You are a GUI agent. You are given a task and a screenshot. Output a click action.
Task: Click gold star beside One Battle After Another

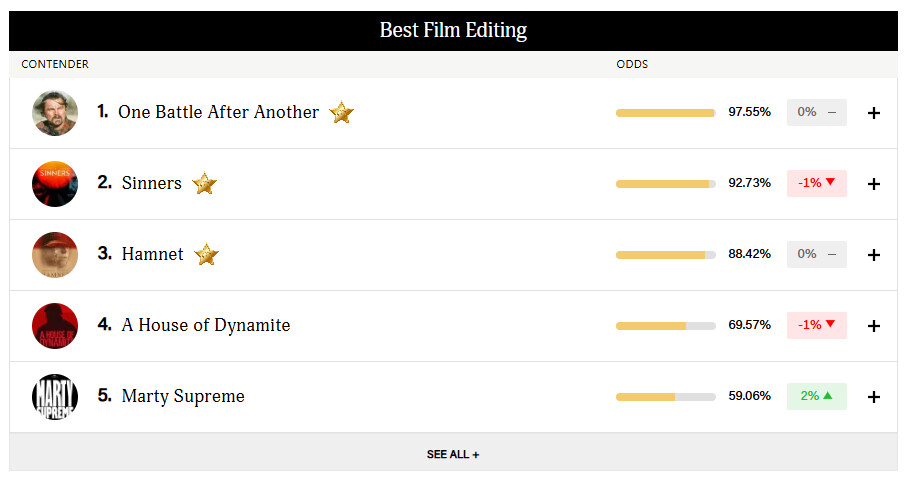pyautogui.click(x=342, y=113)
